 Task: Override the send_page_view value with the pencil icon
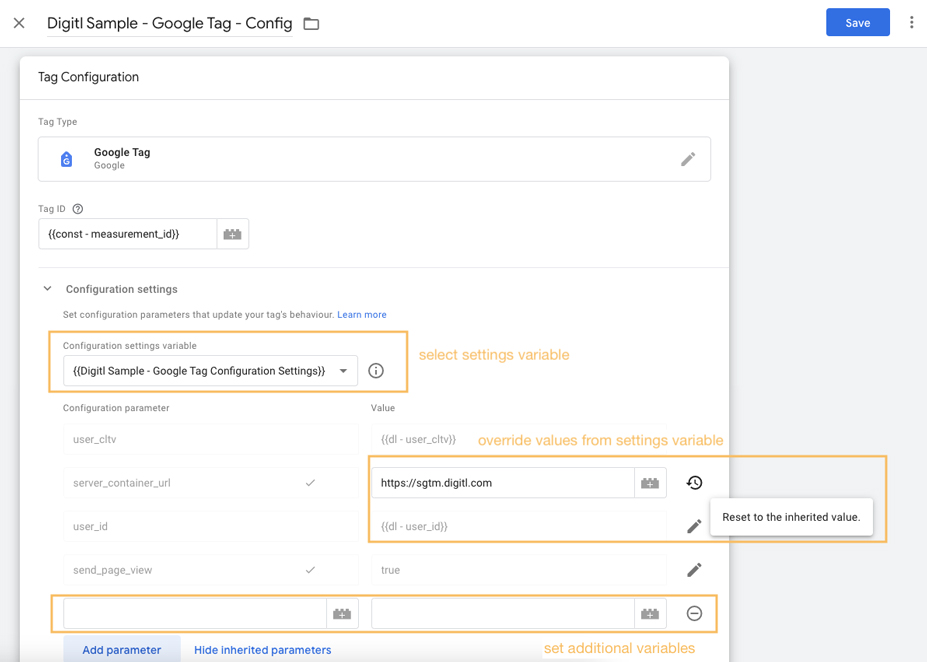point(694,570)
